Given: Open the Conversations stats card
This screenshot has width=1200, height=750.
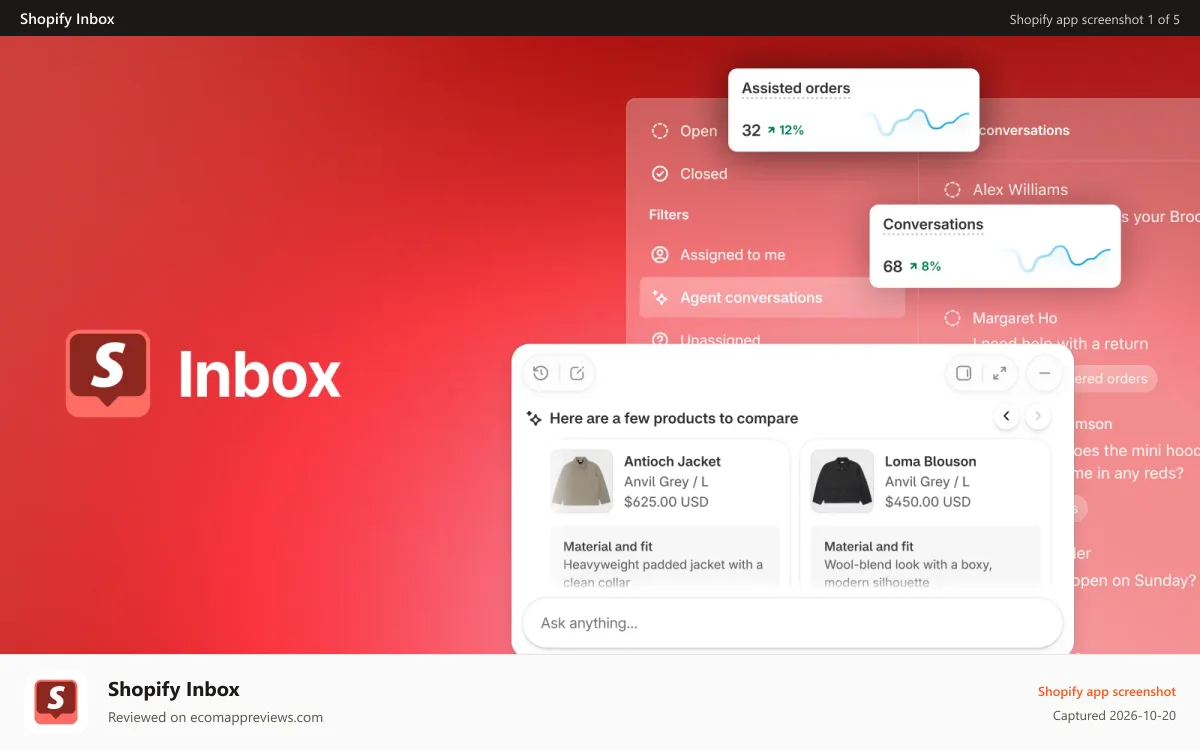Looking at the screenshot, I should coord(995,246).
